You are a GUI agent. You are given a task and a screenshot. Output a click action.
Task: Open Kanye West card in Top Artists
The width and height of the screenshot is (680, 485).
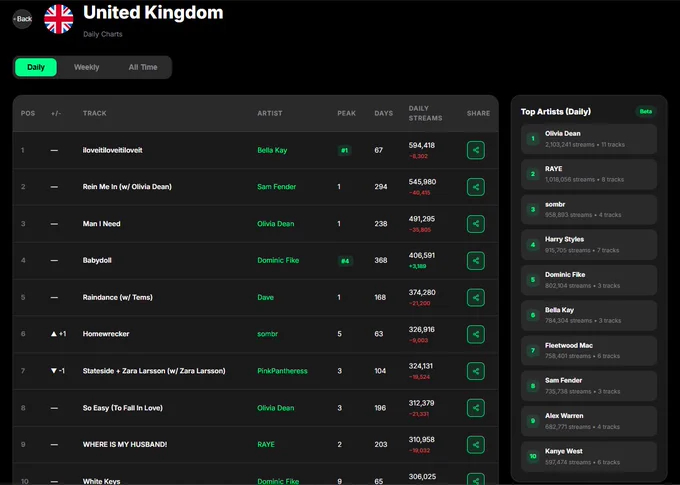pyautogui.click(x=589, y=457)
